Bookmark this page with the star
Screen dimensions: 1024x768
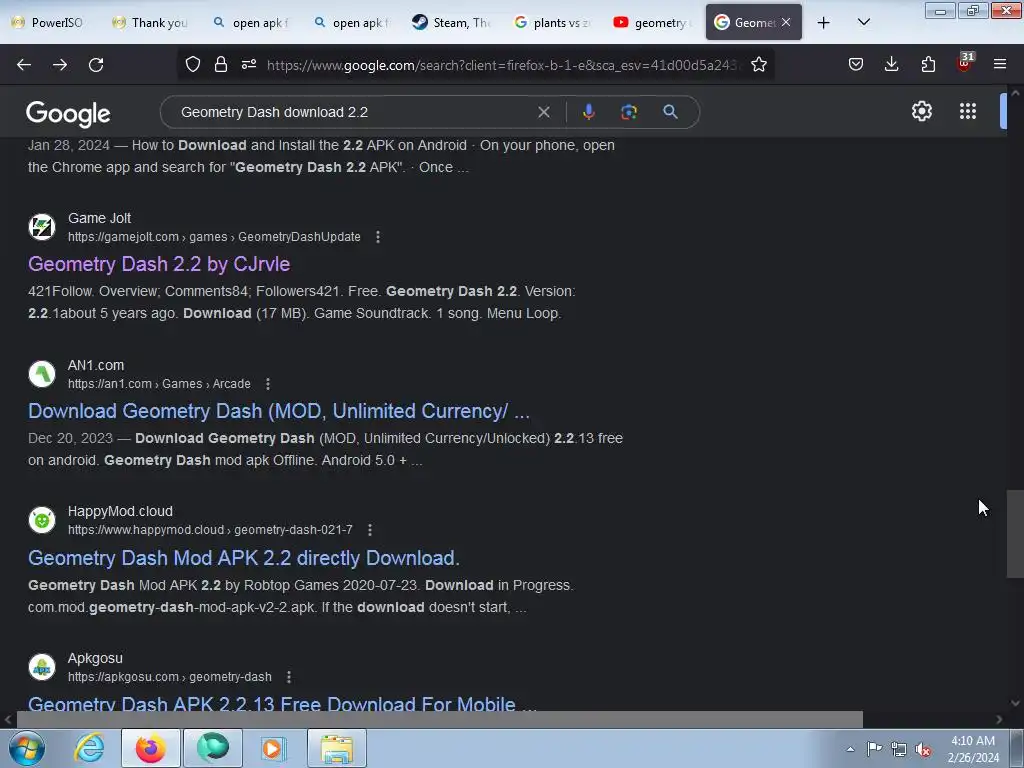click(x=759, y=64)
